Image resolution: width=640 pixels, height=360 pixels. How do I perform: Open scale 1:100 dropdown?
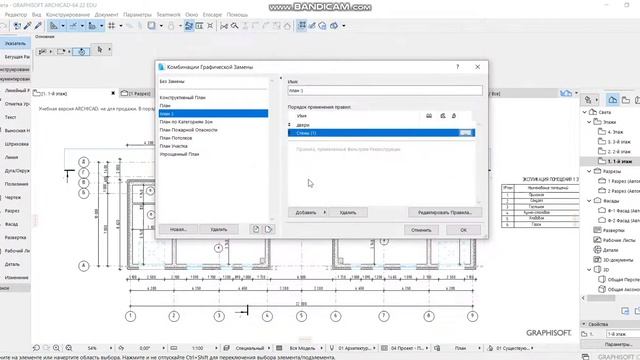tap(216, 348)
